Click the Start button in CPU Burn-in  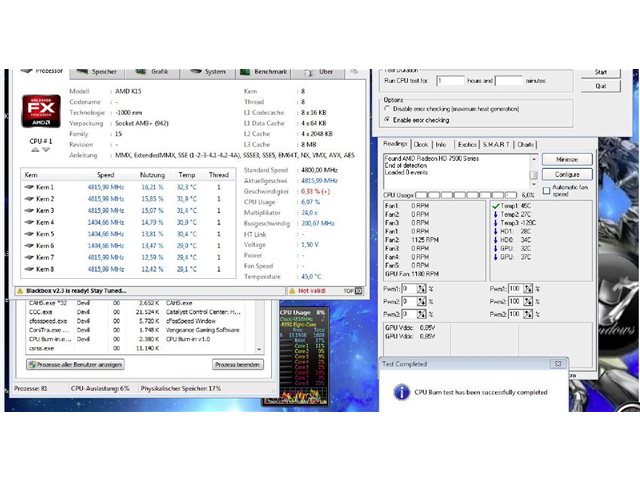point(601,73)
